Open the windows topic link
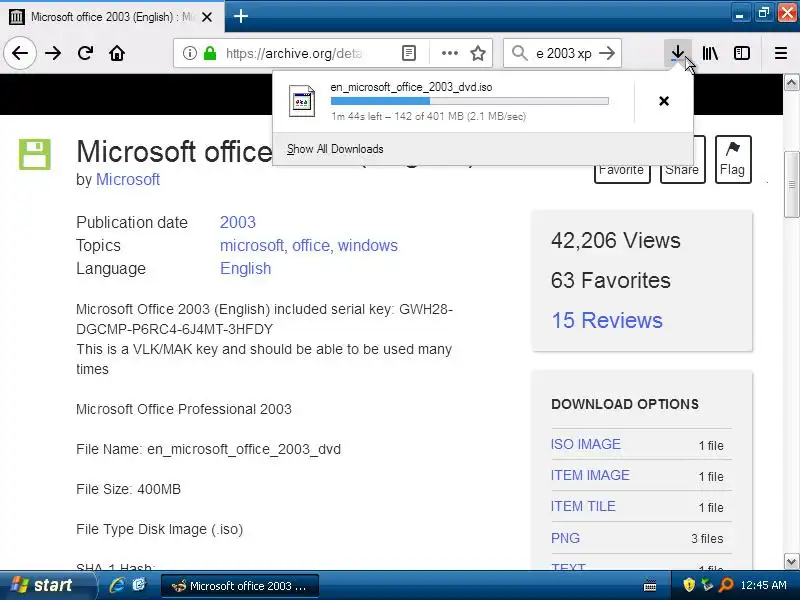This screenshot has width=800, height=600. point(367,245)
